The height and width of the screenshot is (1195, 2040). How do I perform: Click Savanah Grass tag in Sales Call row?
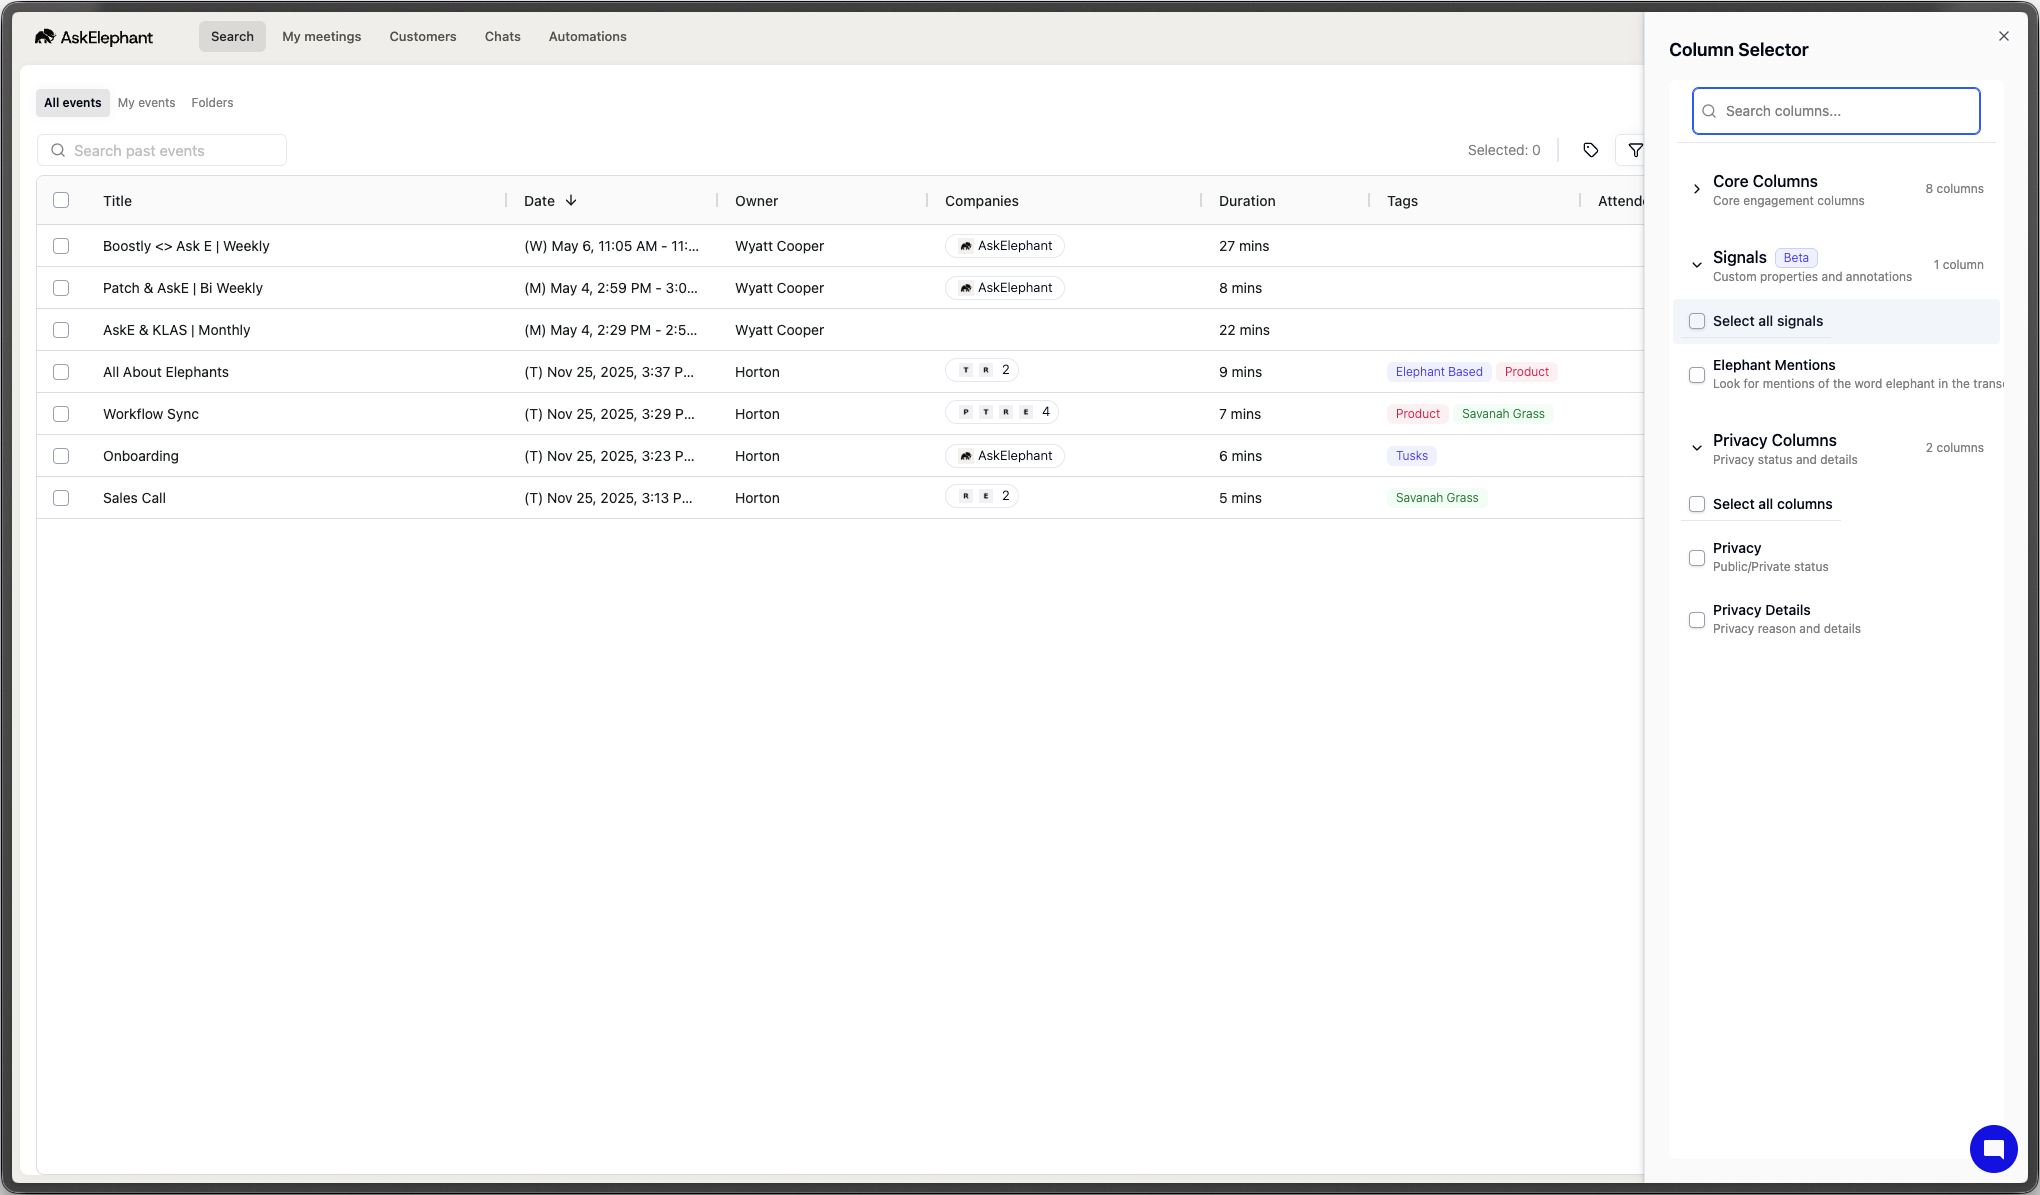(x=1436, y=498)
